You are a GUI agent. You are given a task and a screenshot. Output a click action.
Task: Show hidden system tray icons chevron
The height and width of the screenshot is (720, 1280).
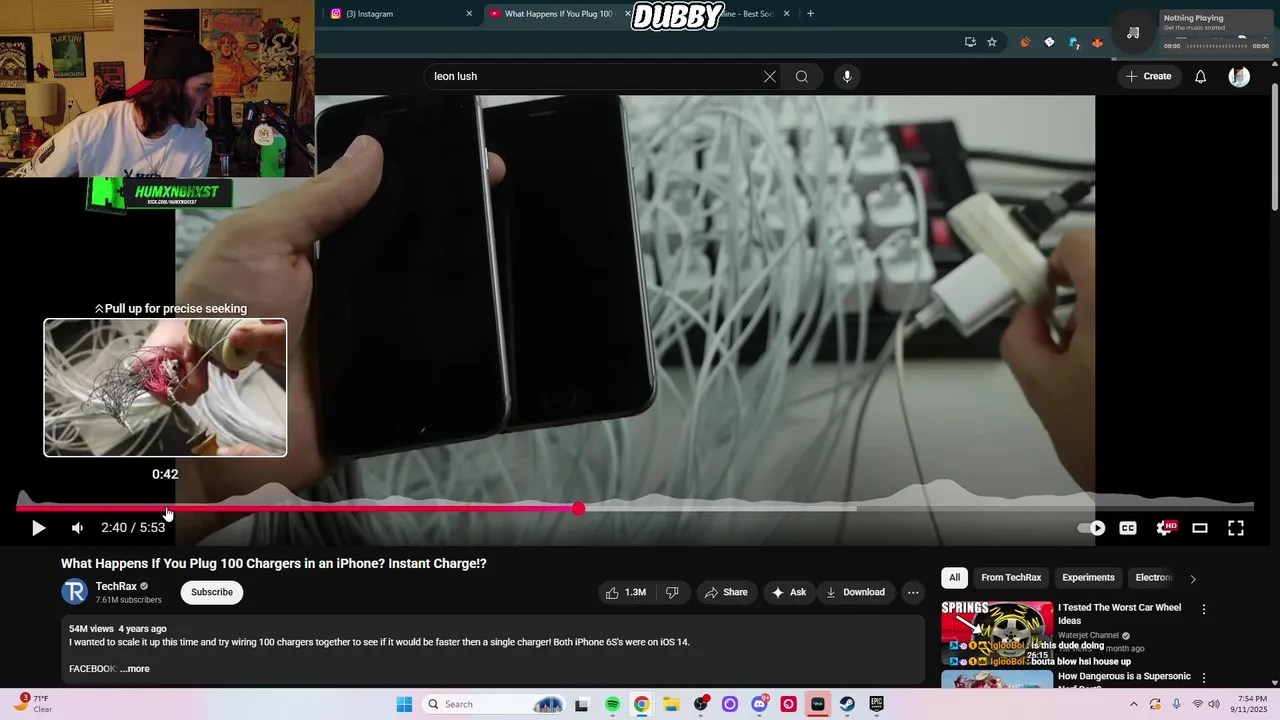(x=1135, y=704)
